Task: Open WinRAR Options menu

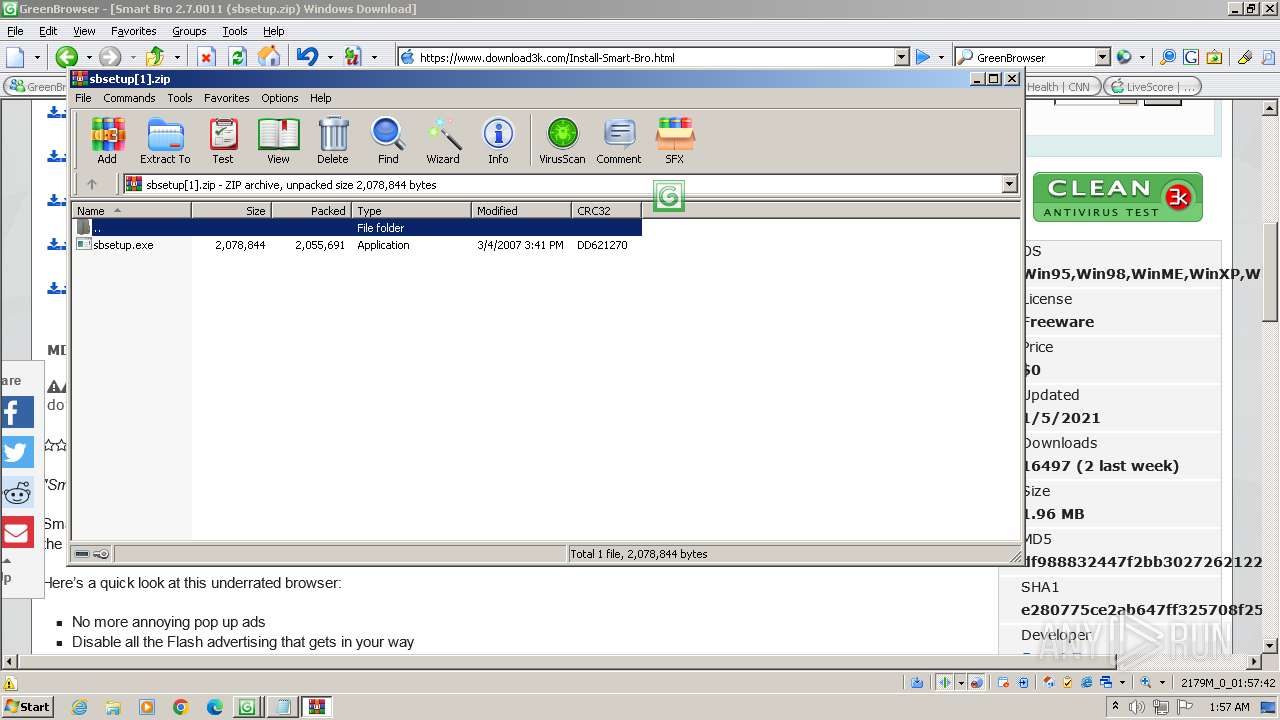Action: (x=279, y=98)
